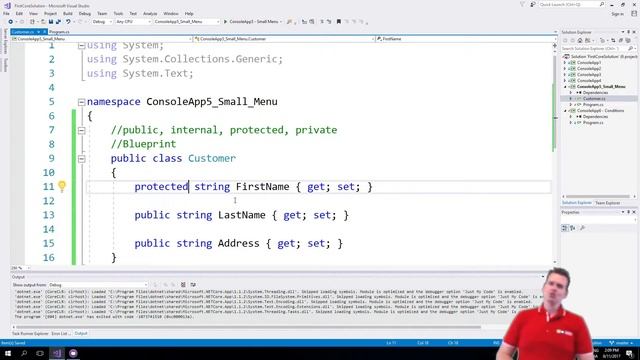Expand ConsoleApp1 project node
Screen dimensions: 640x360
click(565, 62)
